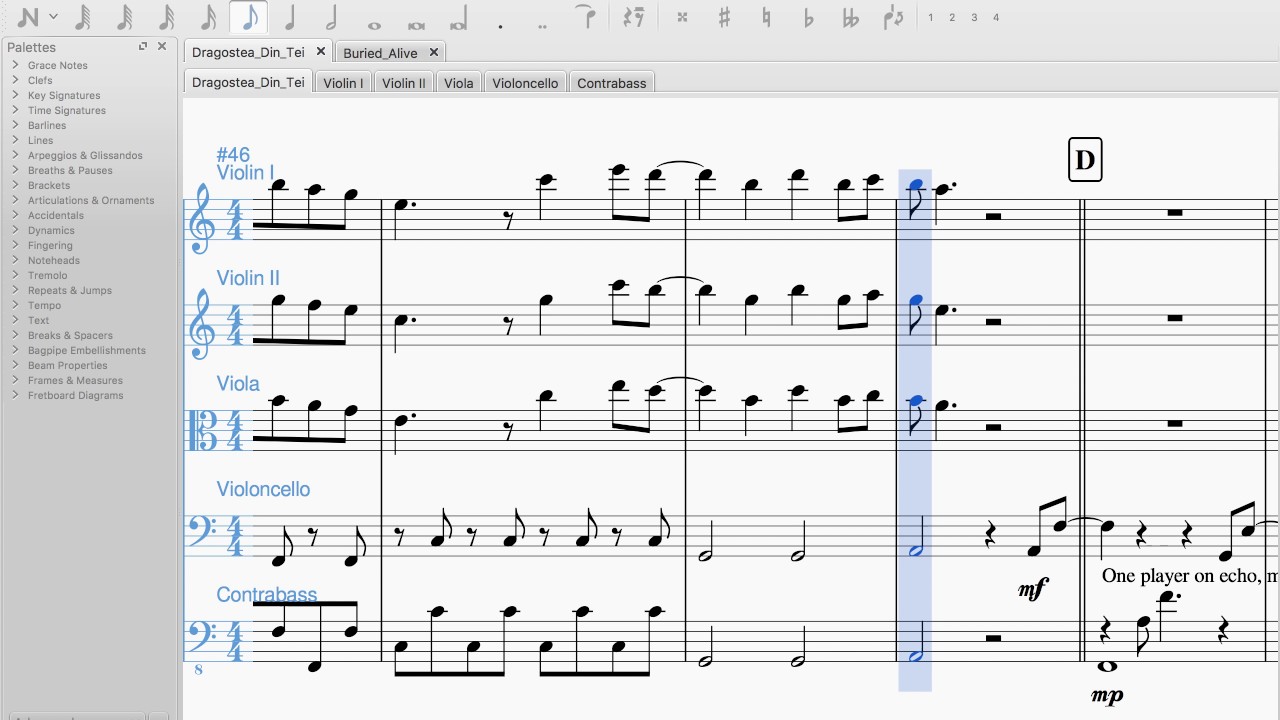Select 'One player on echo' staff text
Screen dimensions: 1280x720
1191,575
